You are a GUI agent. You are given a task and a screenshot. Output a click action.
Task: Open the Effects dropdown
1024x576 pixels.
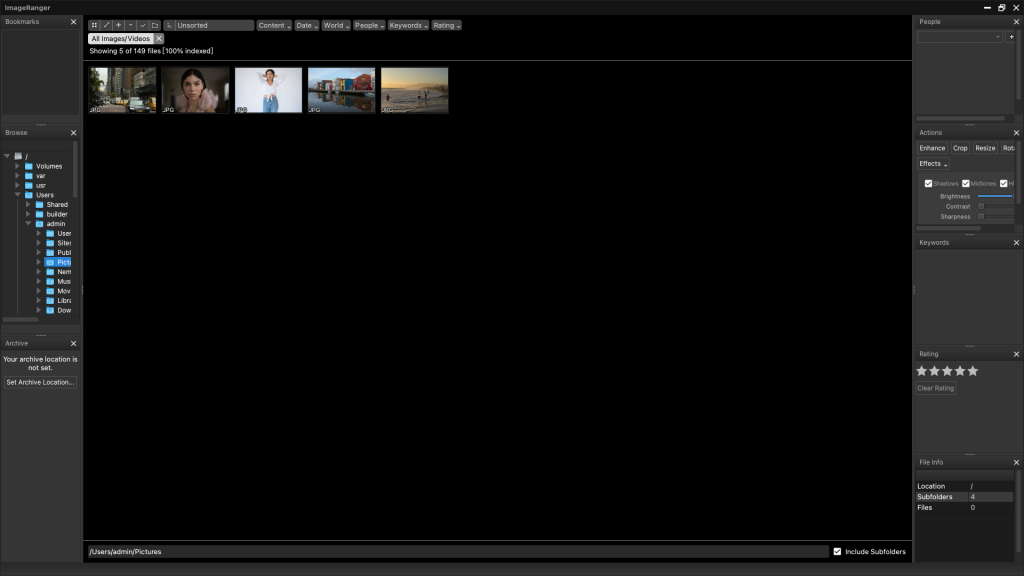coord(933,164)
